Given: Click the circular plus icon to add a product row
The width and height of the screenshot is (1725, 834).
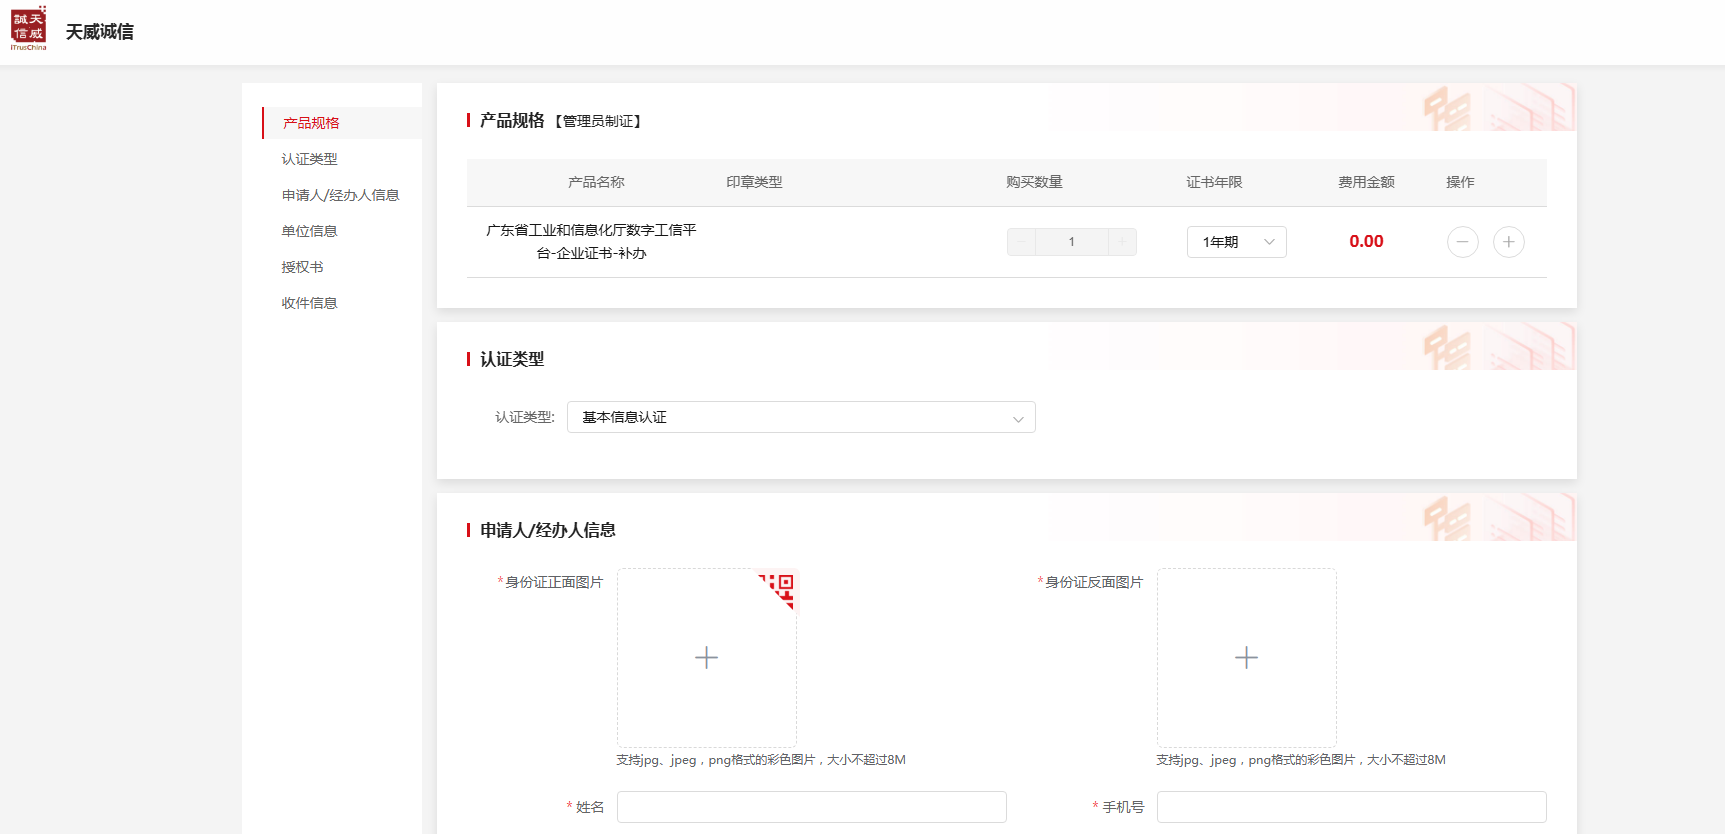Looking at the screenshot, I should [1508, 242].
